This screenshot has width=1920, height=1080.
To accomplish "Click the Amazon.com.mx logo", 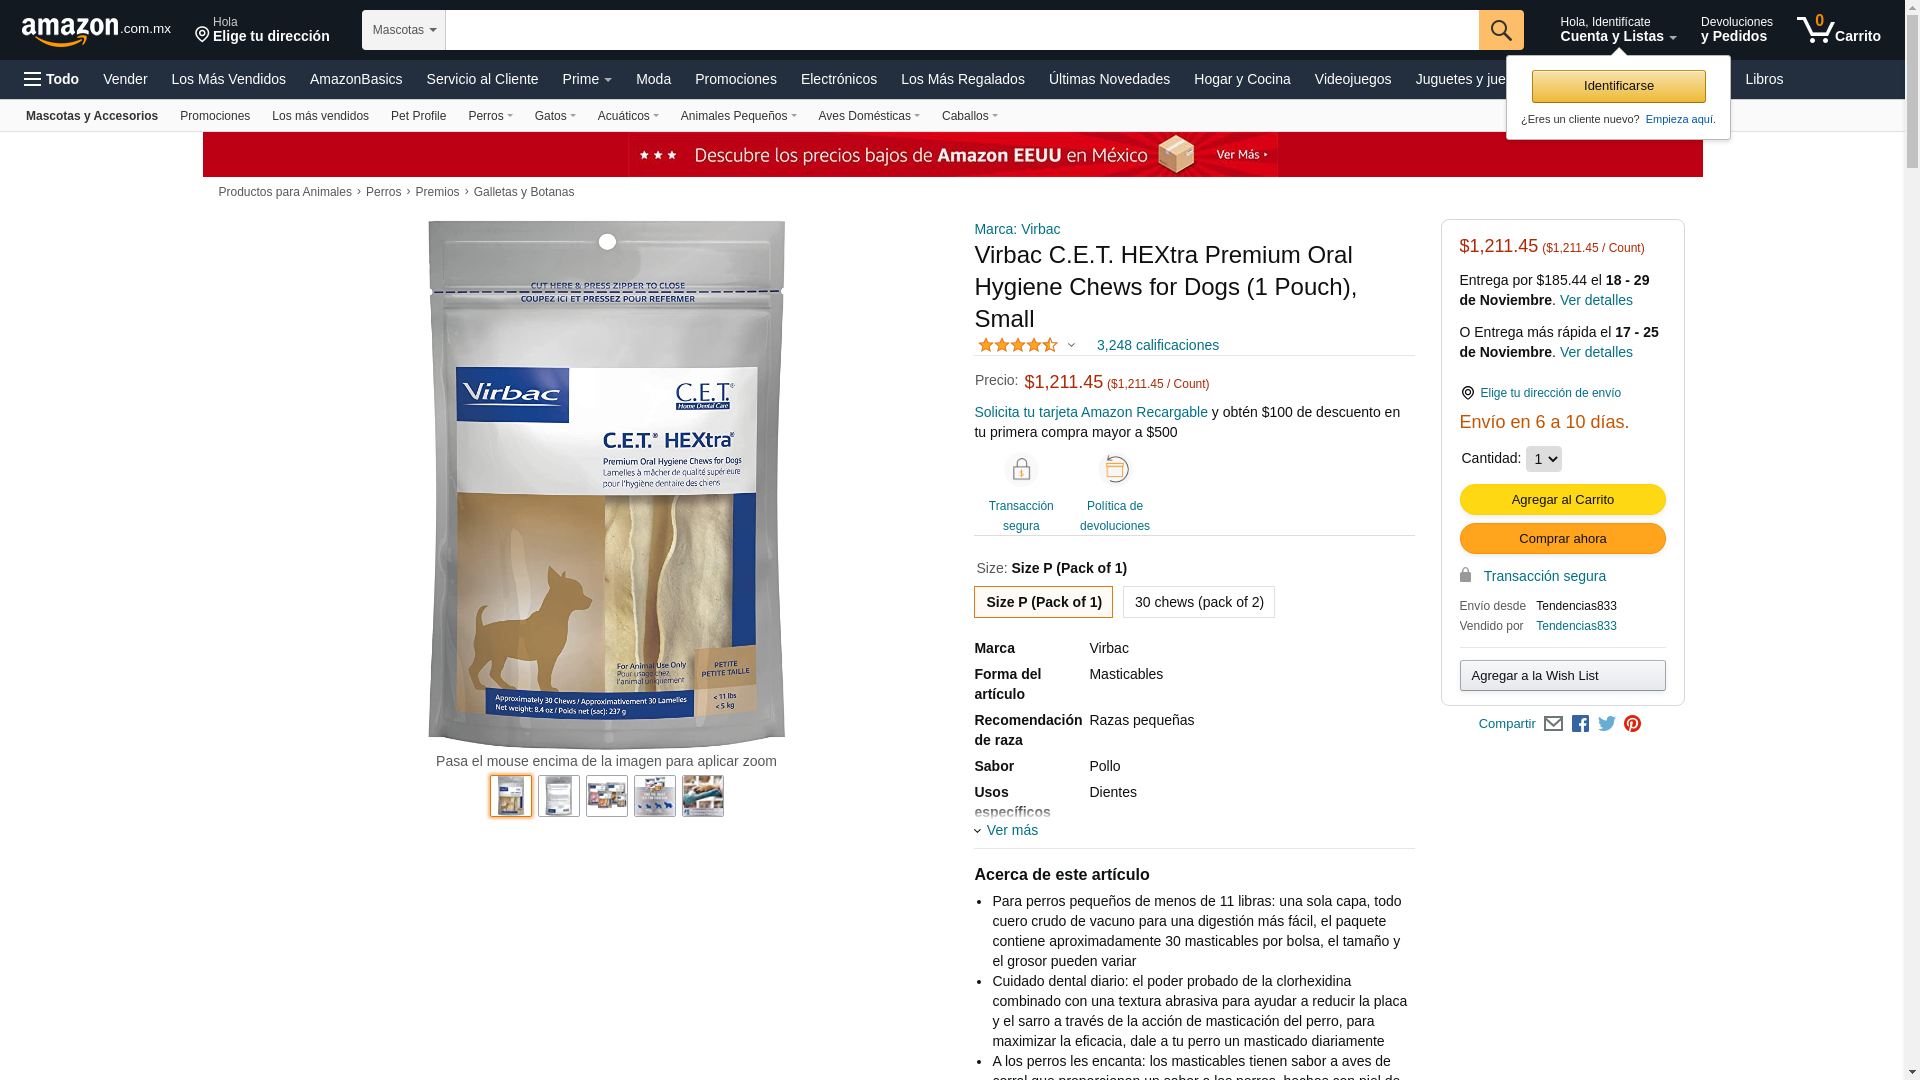I will [x=96, y=31].
